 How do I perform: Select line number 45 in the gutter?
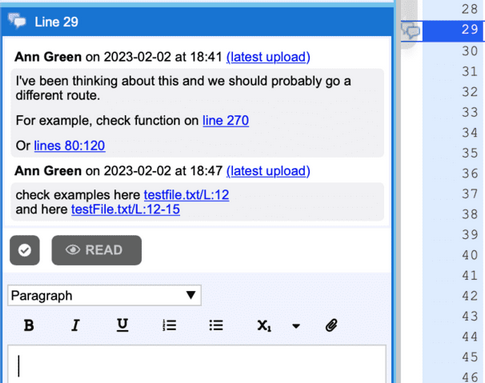(x=470, y=357)
